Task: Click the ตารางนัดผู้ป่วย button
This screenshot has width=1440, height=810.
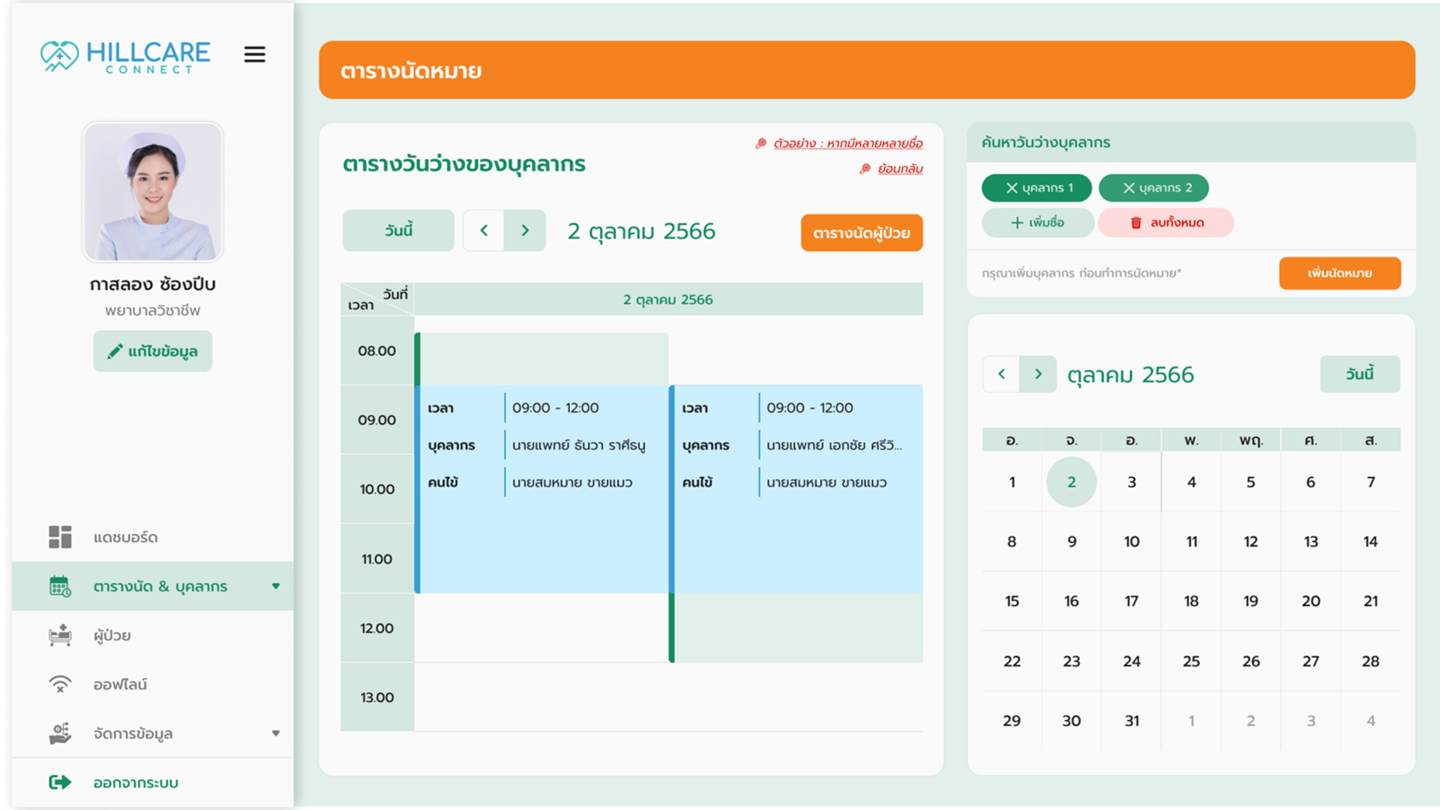Action: click(x=861, y=233)
